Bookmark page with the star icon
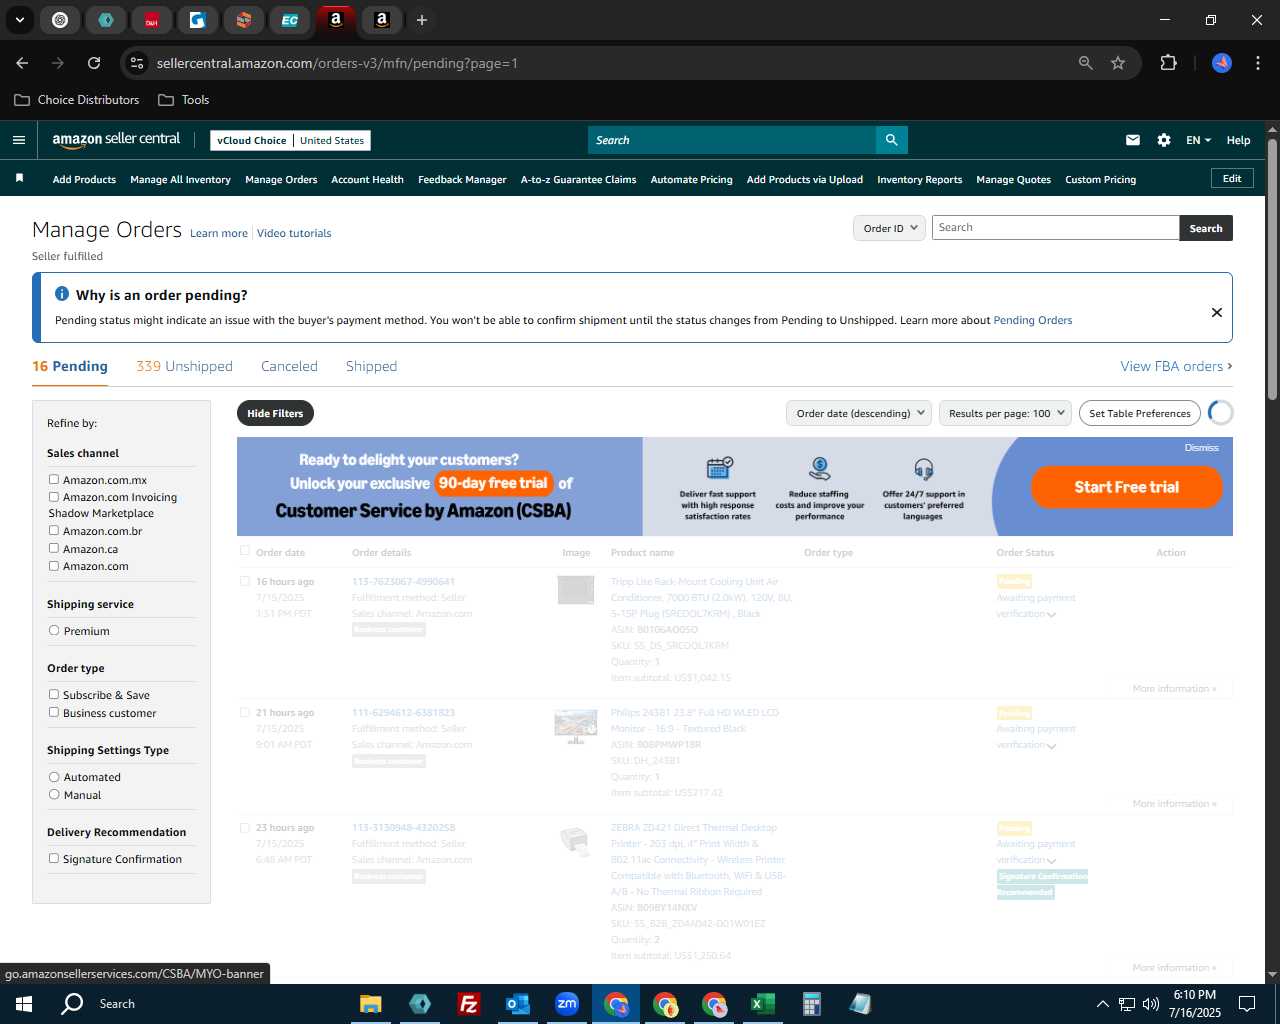The height and width of the screenshot is (1024, 1280). (1118, 63)
